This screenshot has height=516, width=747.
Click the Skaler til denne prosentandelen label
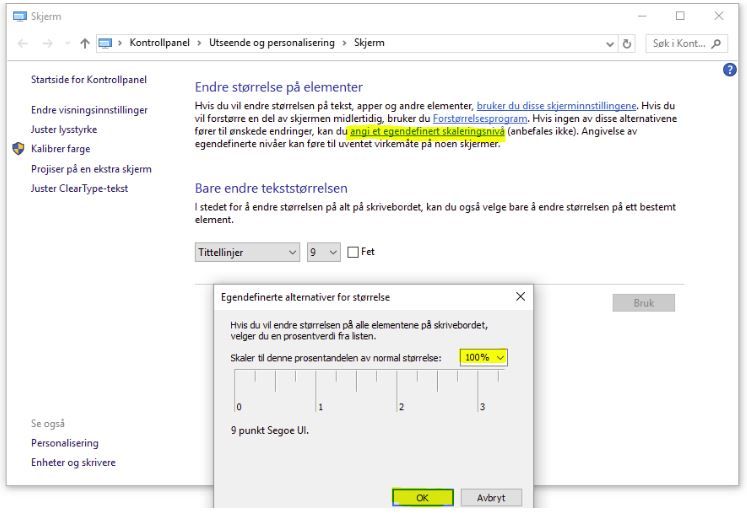pyautogui.click(x=336, y=358)
